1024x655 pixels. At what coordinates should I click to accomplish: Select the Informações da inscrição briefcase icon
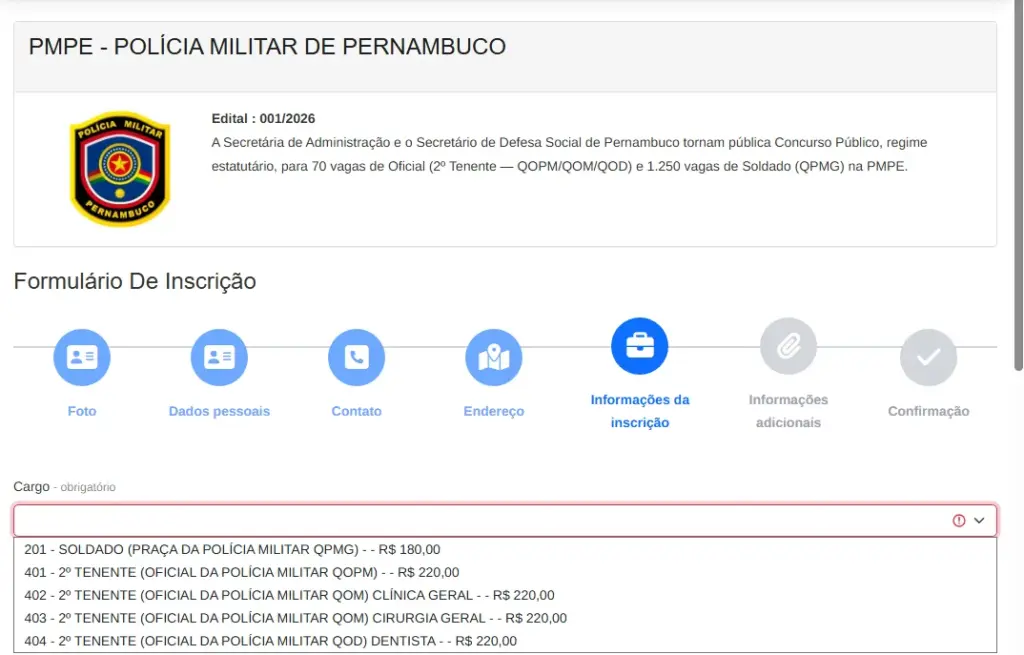tap(639, 346)
